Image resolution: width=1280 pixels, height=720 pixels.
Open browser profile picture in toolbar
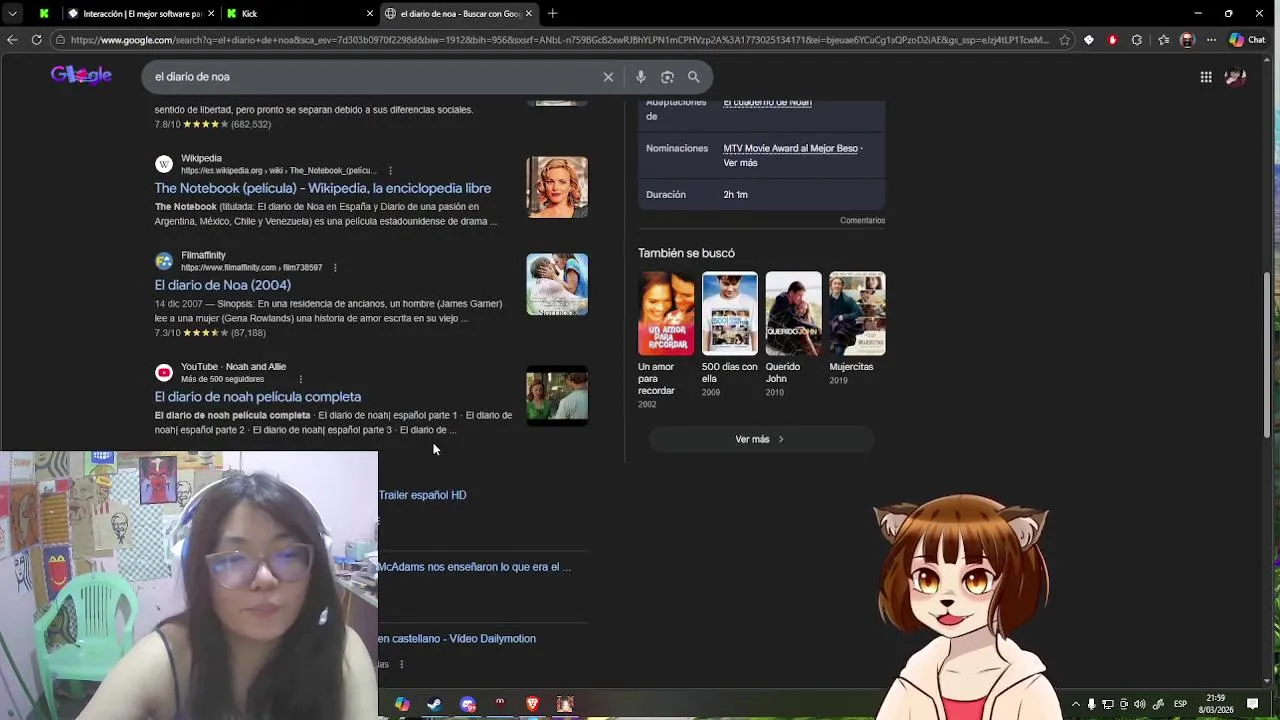(1187, 40)
